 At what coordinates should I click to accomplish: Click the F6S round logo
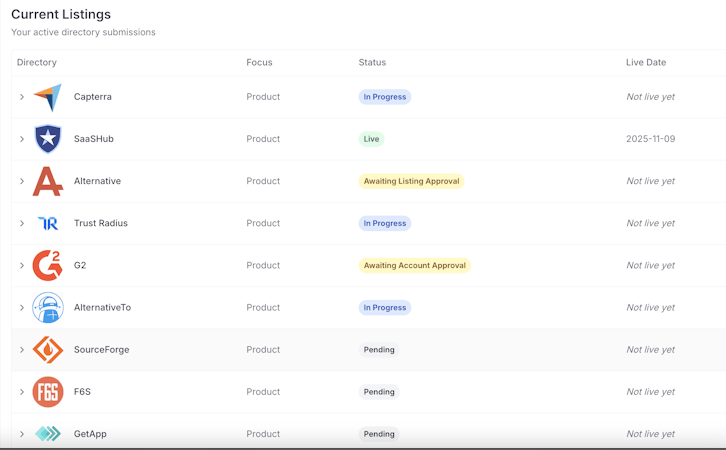[48, 392]
